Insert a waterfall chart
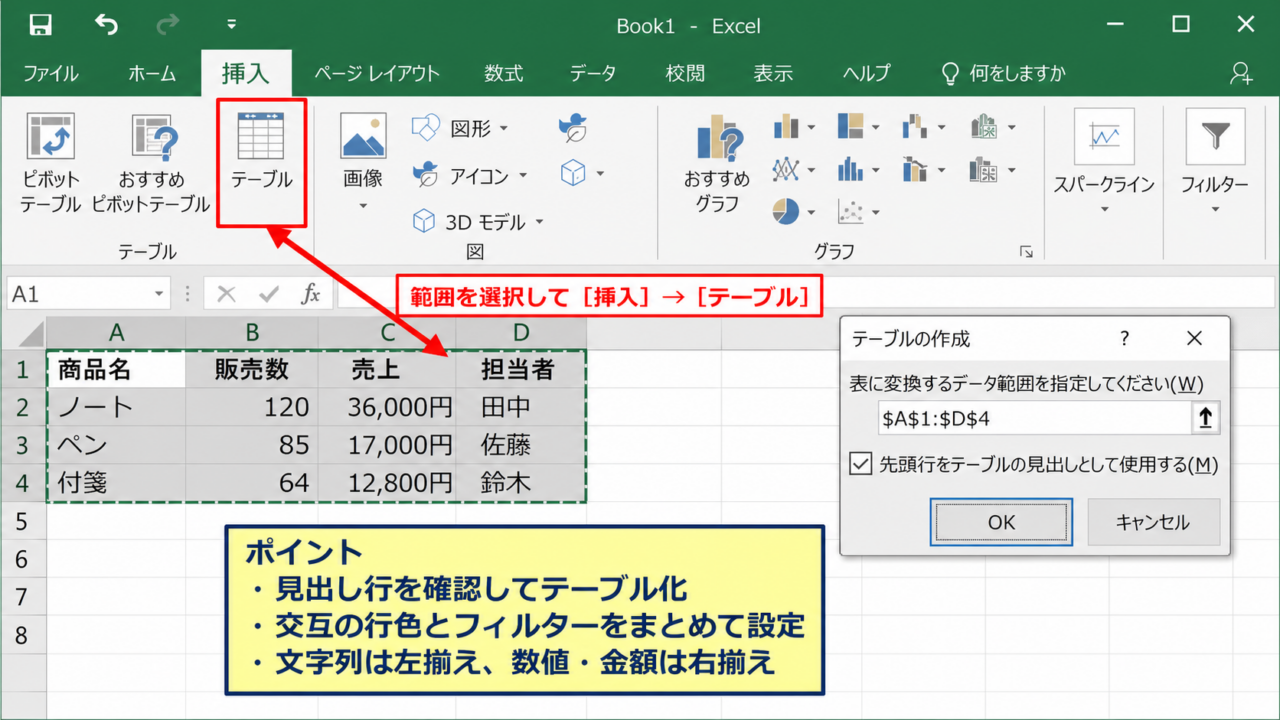This screenshot has height=720, width=1280. 922,127
